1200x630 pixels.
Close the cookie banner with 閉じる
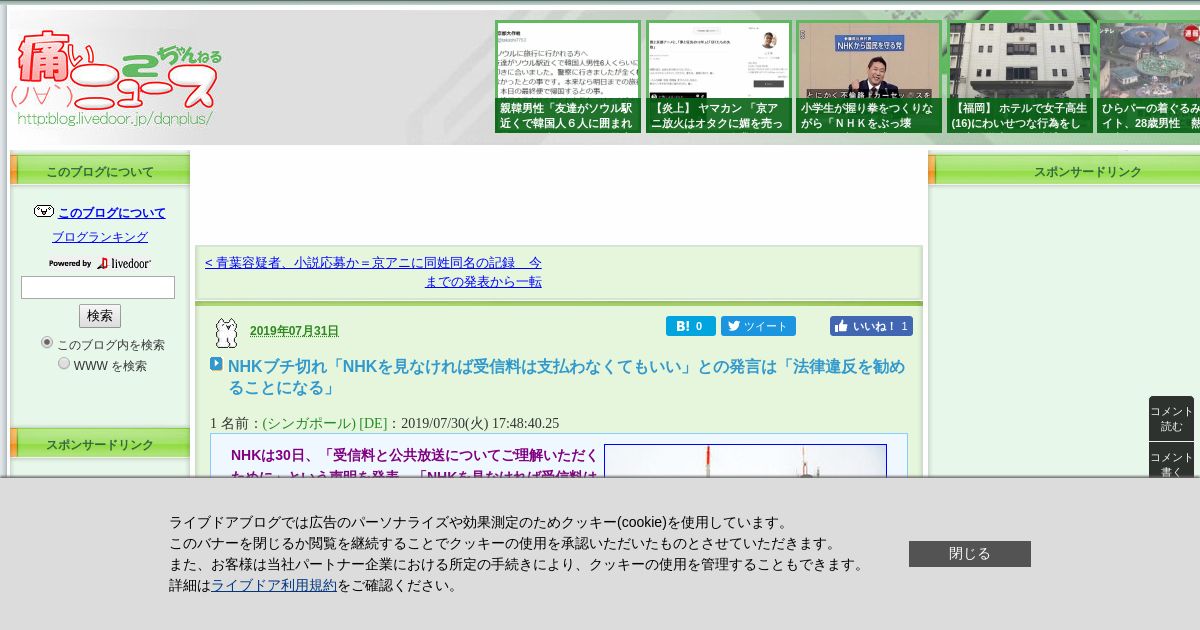coord(970,554)
